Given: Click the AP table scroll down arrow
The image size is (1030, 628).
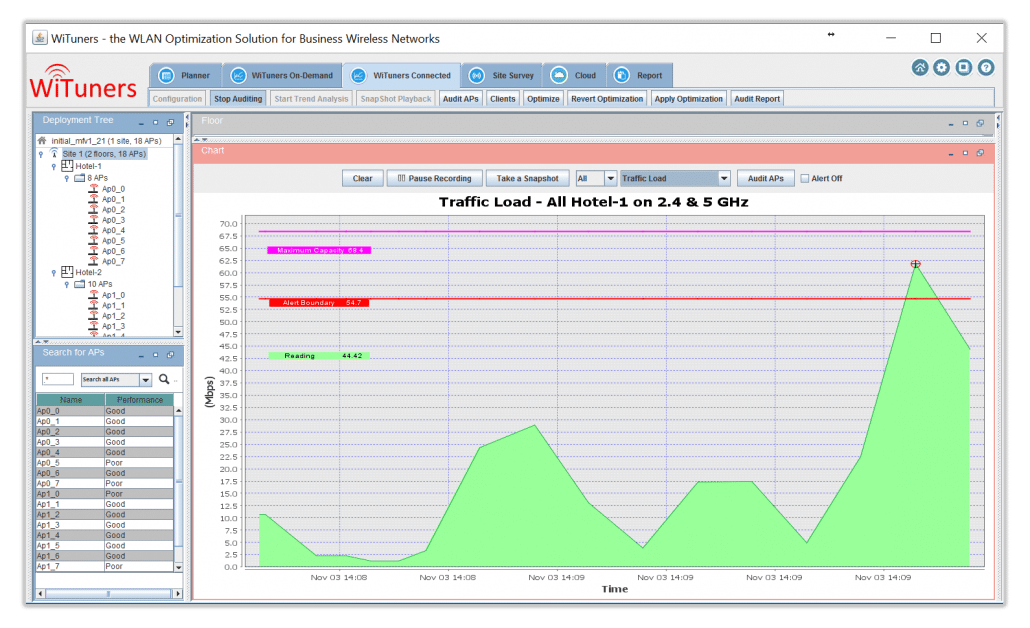Looking at the screenshot, I should [x=178, y=566].
